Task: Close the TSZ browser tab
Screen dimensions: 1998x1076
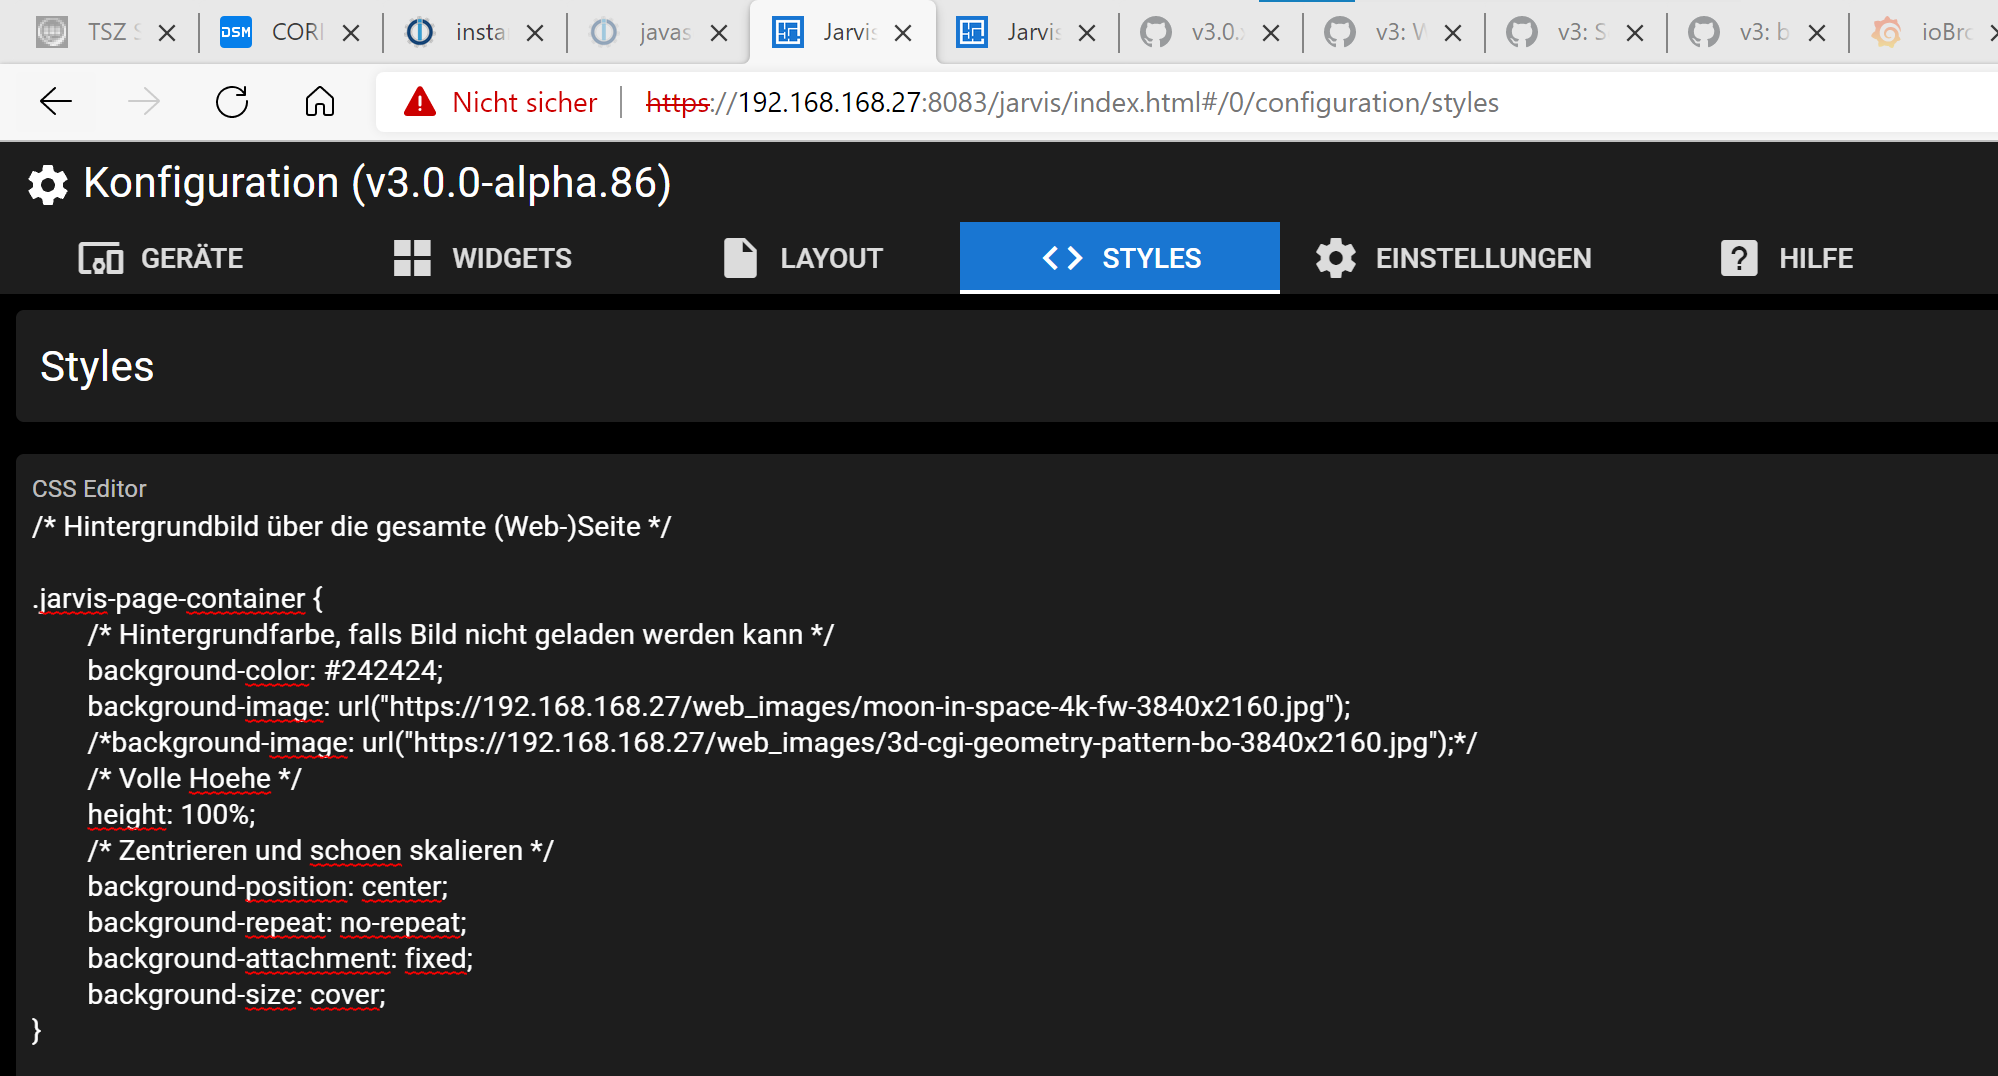Action: point(167,33)
